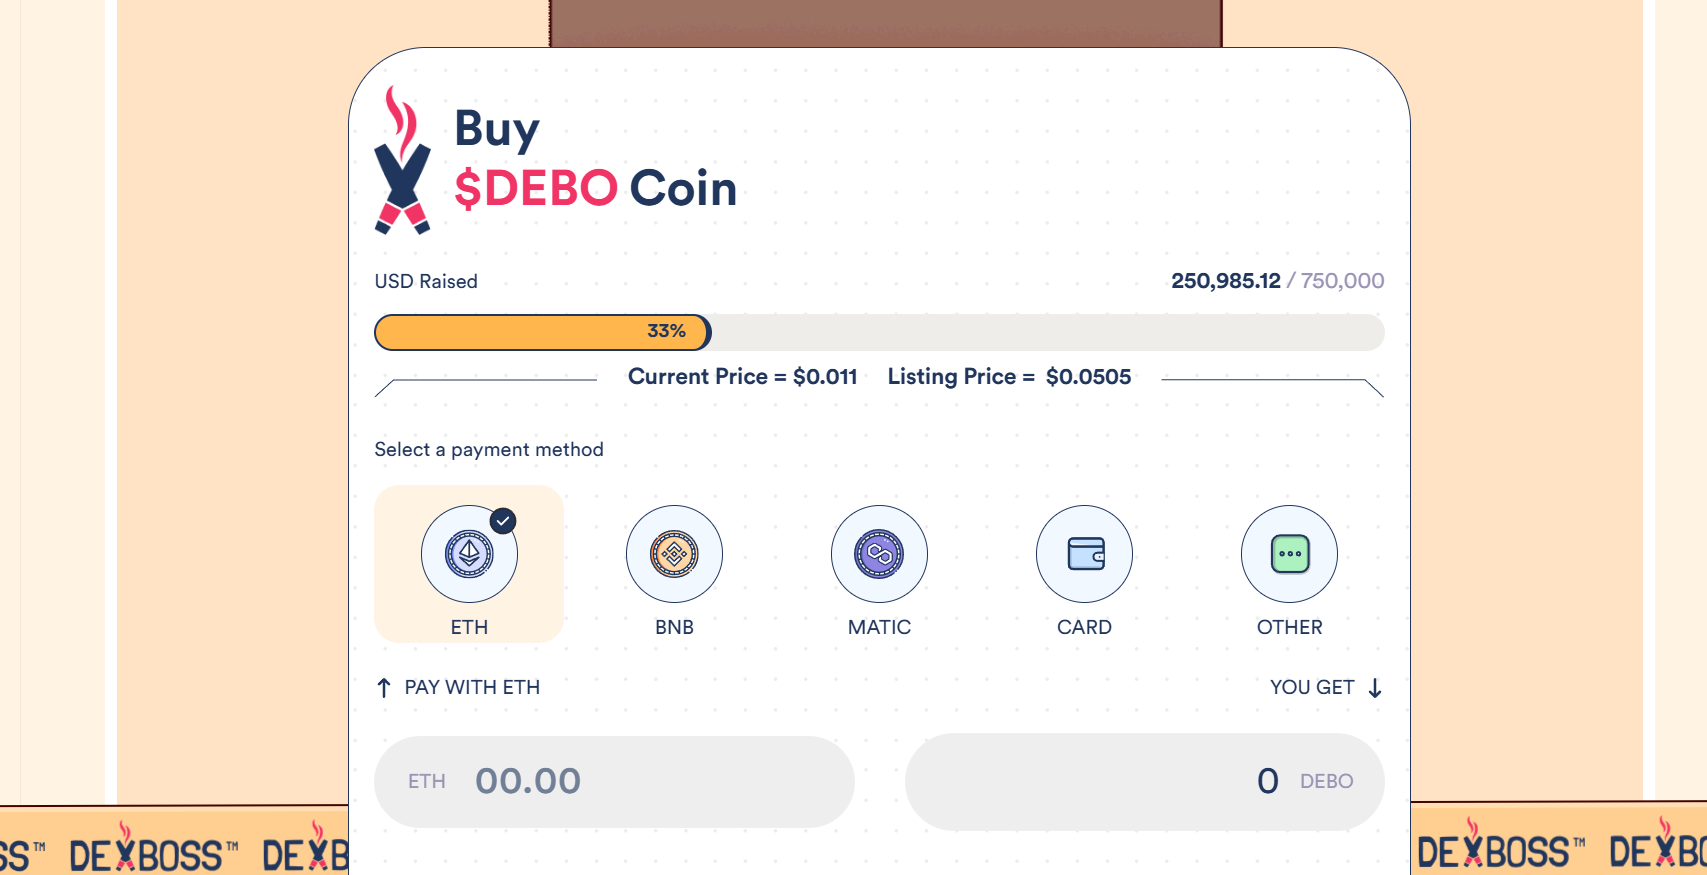The height and width of the screenshot is (875, 1707).
Task: Pick the MATIC coin icon
Action: 879,554
